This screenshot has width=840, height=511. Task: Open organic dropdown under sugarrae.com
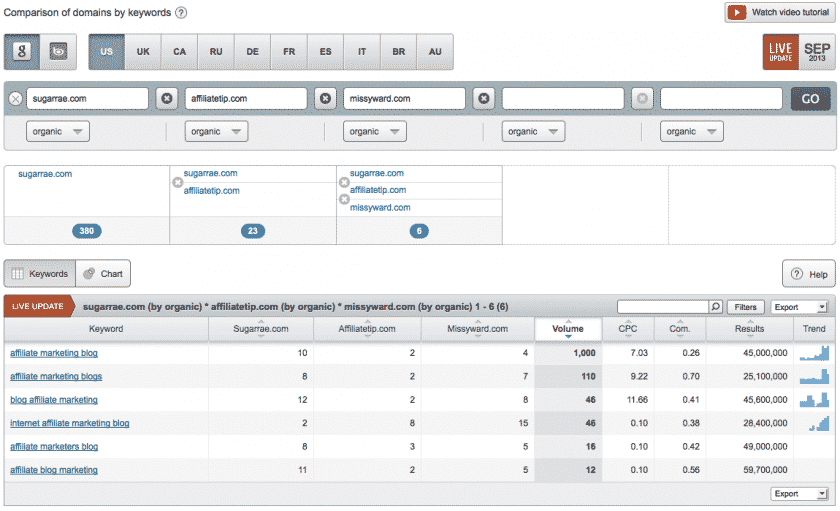click(58, 131)
